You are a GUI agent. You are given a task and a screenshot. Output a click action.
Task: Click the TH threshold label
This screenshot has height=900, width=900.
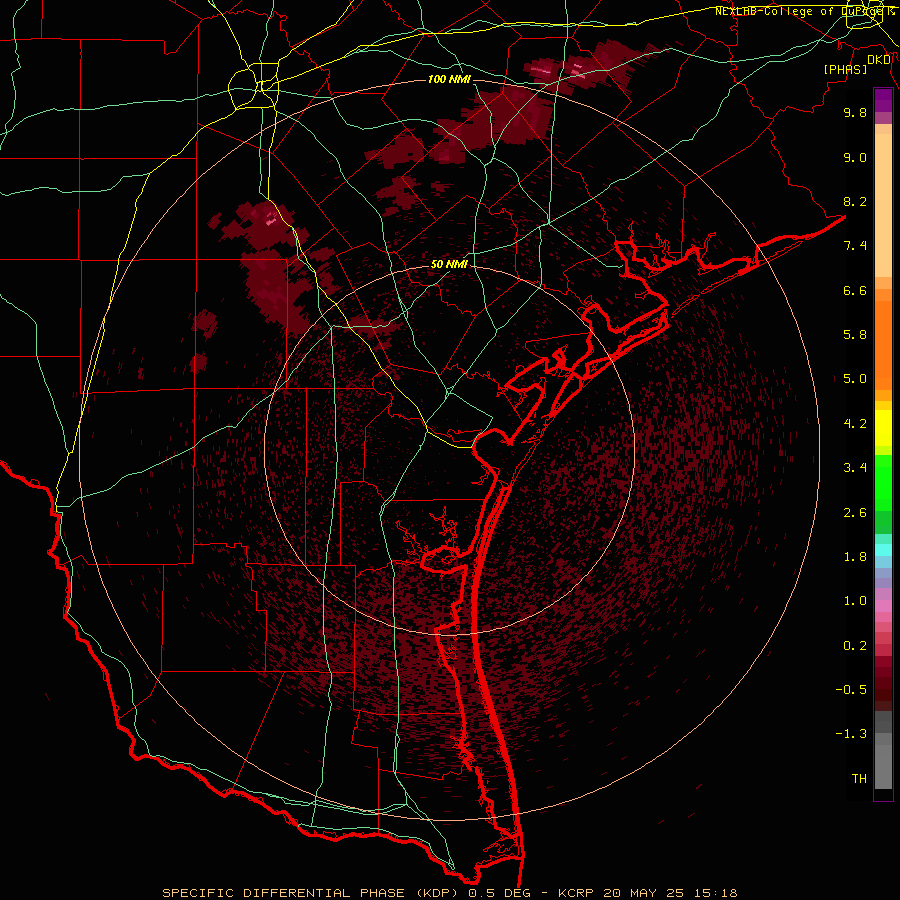tap(859, 779)
